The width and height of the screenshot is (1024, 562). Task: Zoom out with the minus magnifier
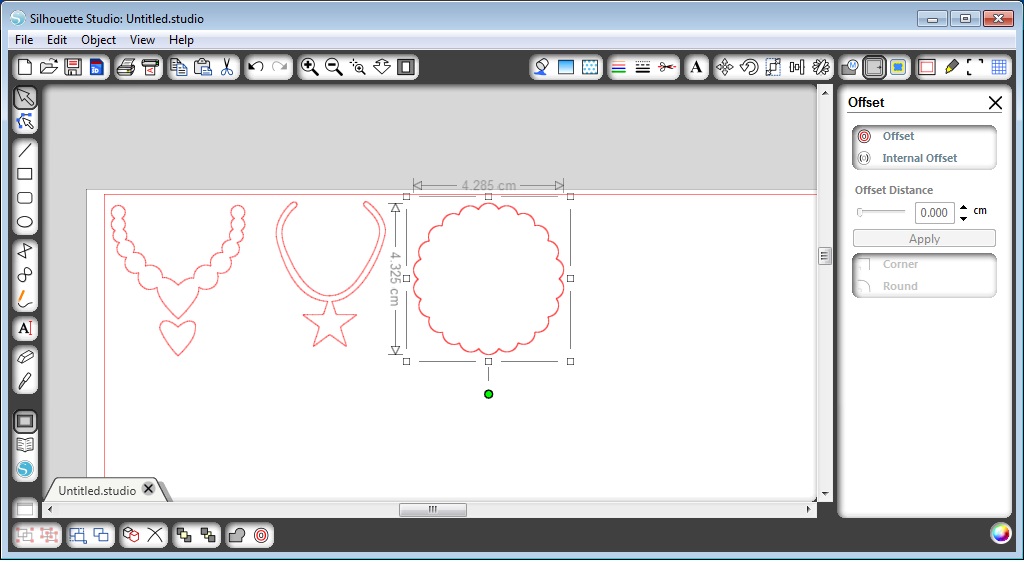point(334,67)
